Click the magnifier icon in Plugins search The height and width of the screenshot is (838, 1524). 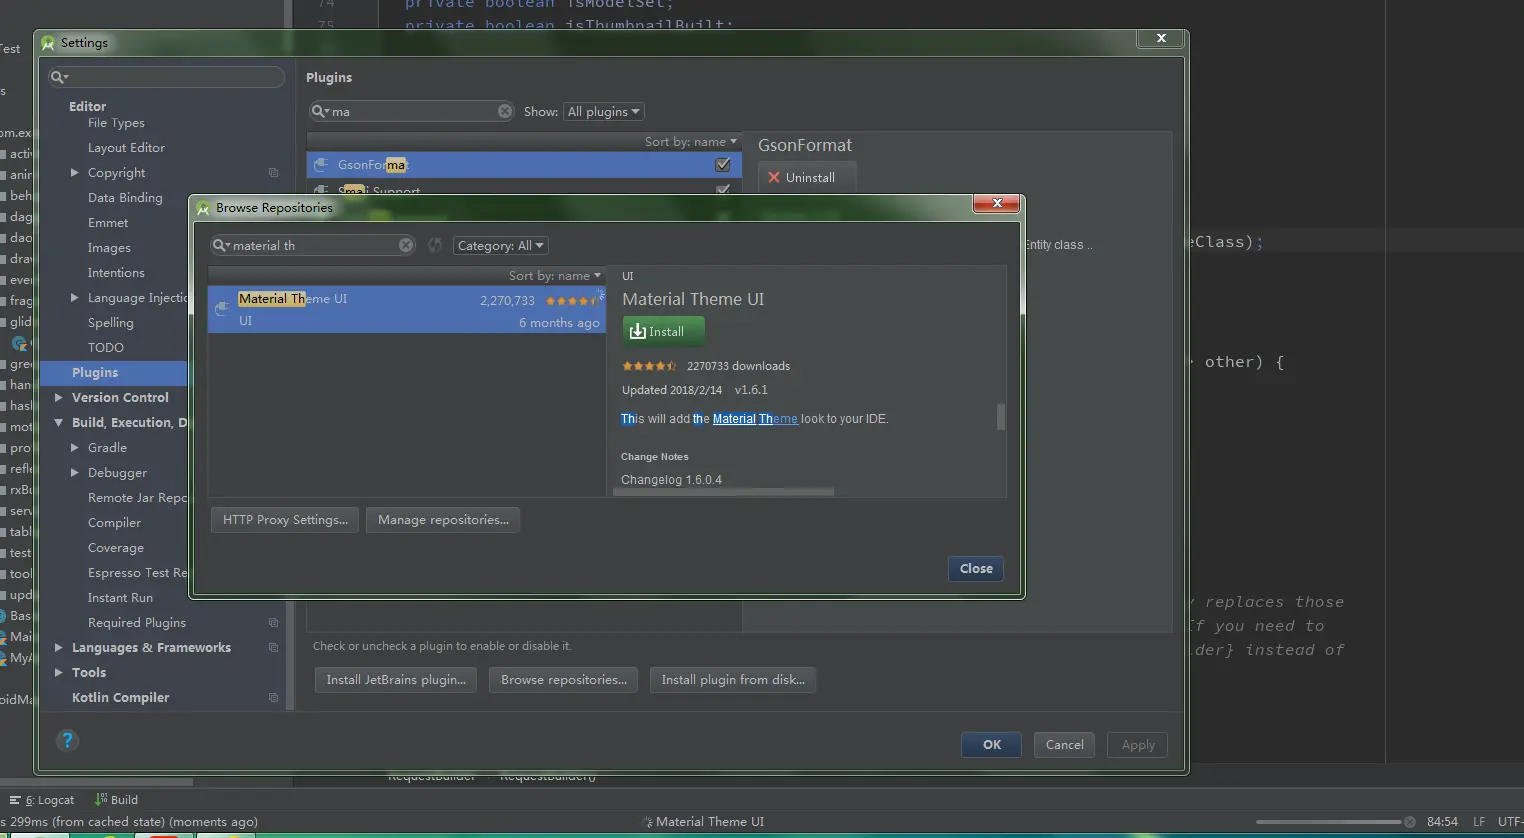pos(319,111)
